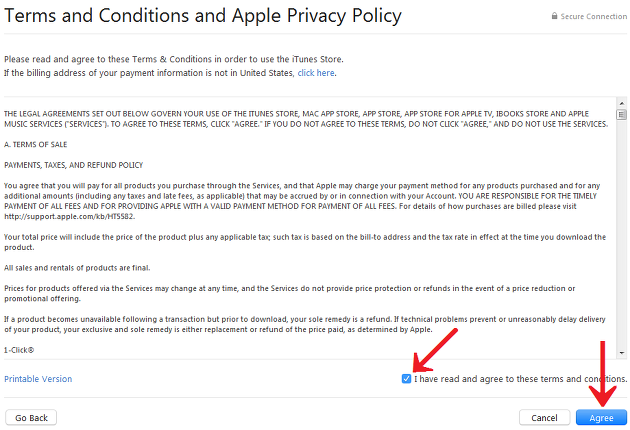Click the Secure Connection padlock icon

554,16
